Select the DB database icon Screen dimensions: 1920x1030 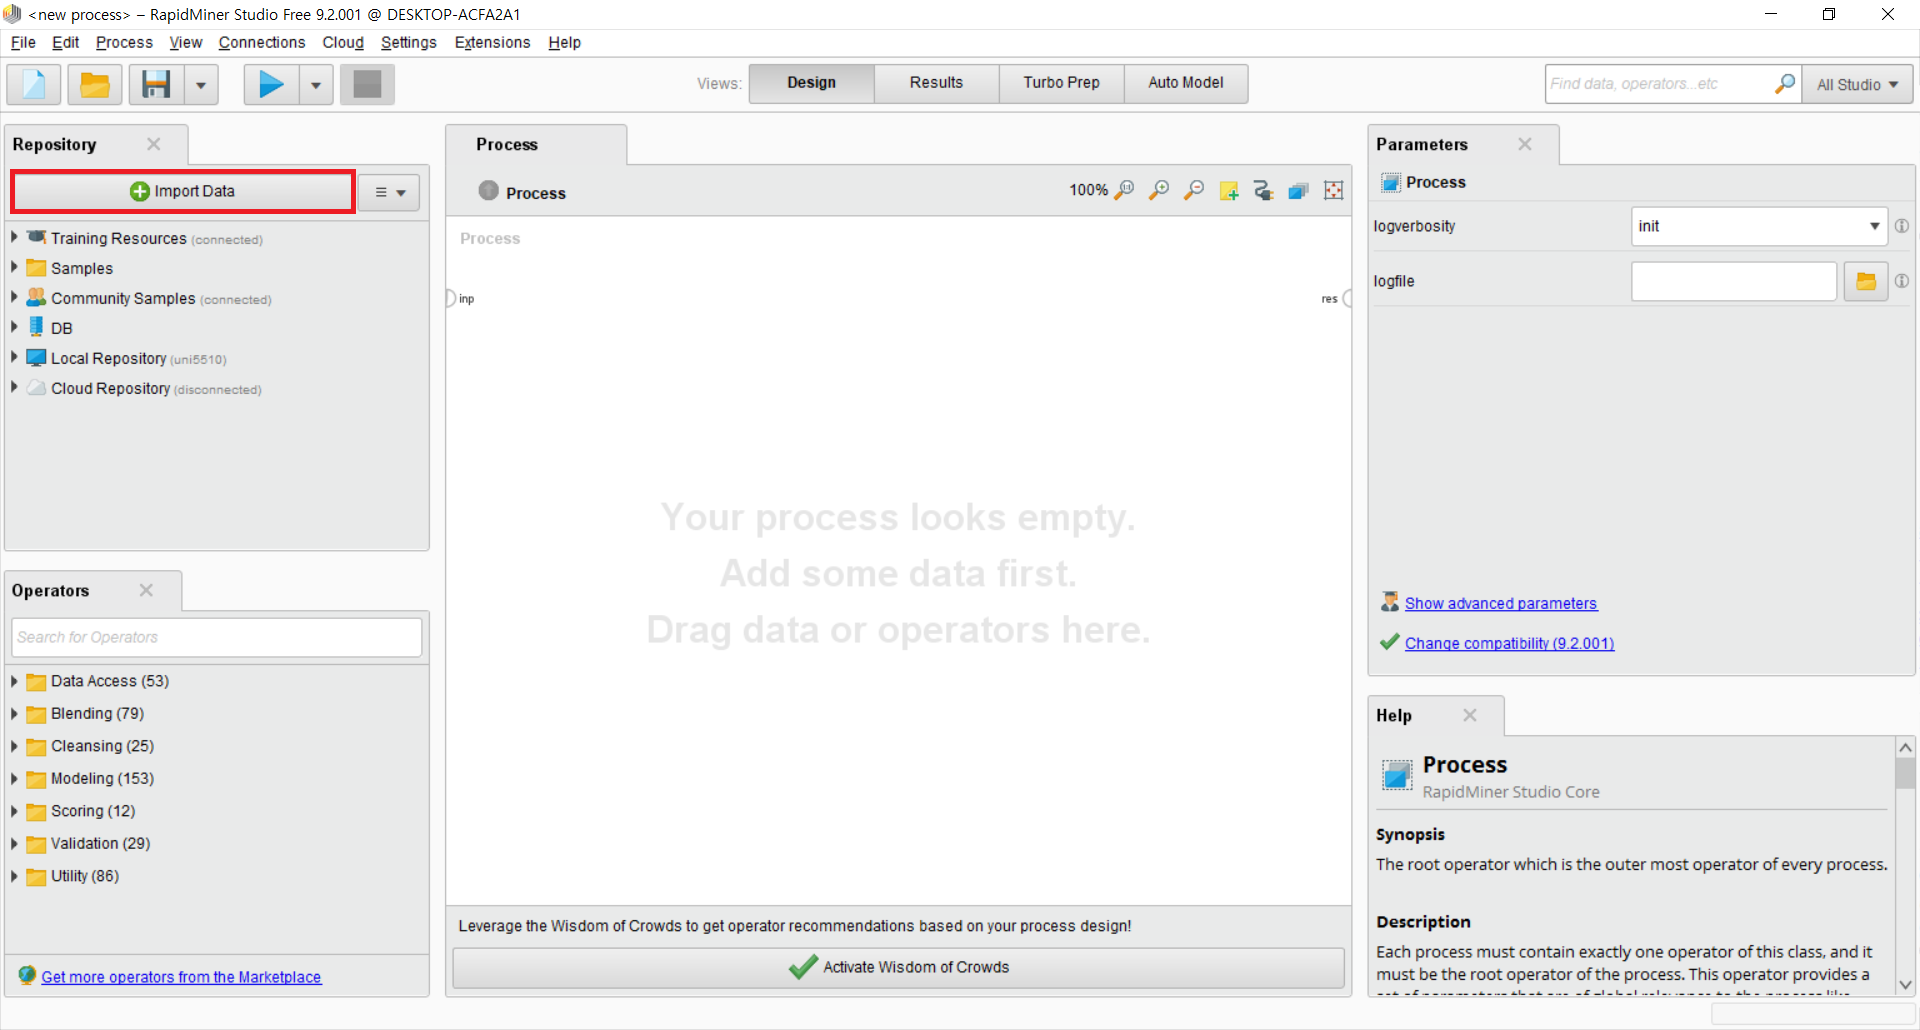pyautogui.click(x=37, y=327)
